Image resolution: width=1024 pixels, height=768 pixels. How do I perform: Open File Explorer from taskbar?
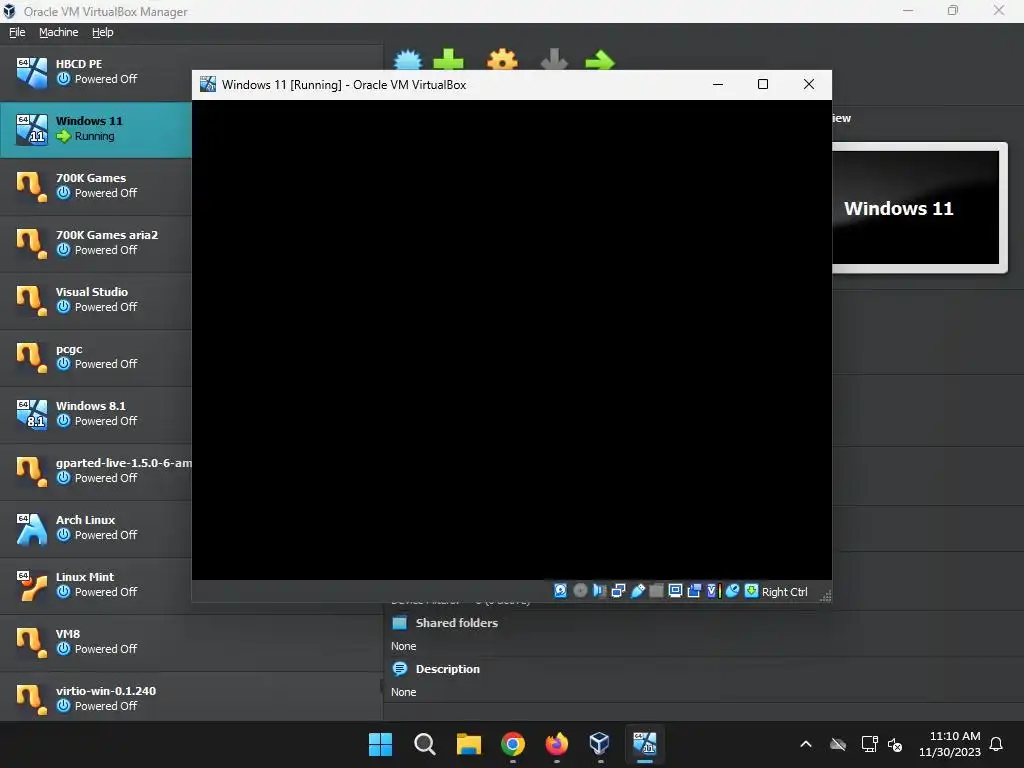(468, 744)
